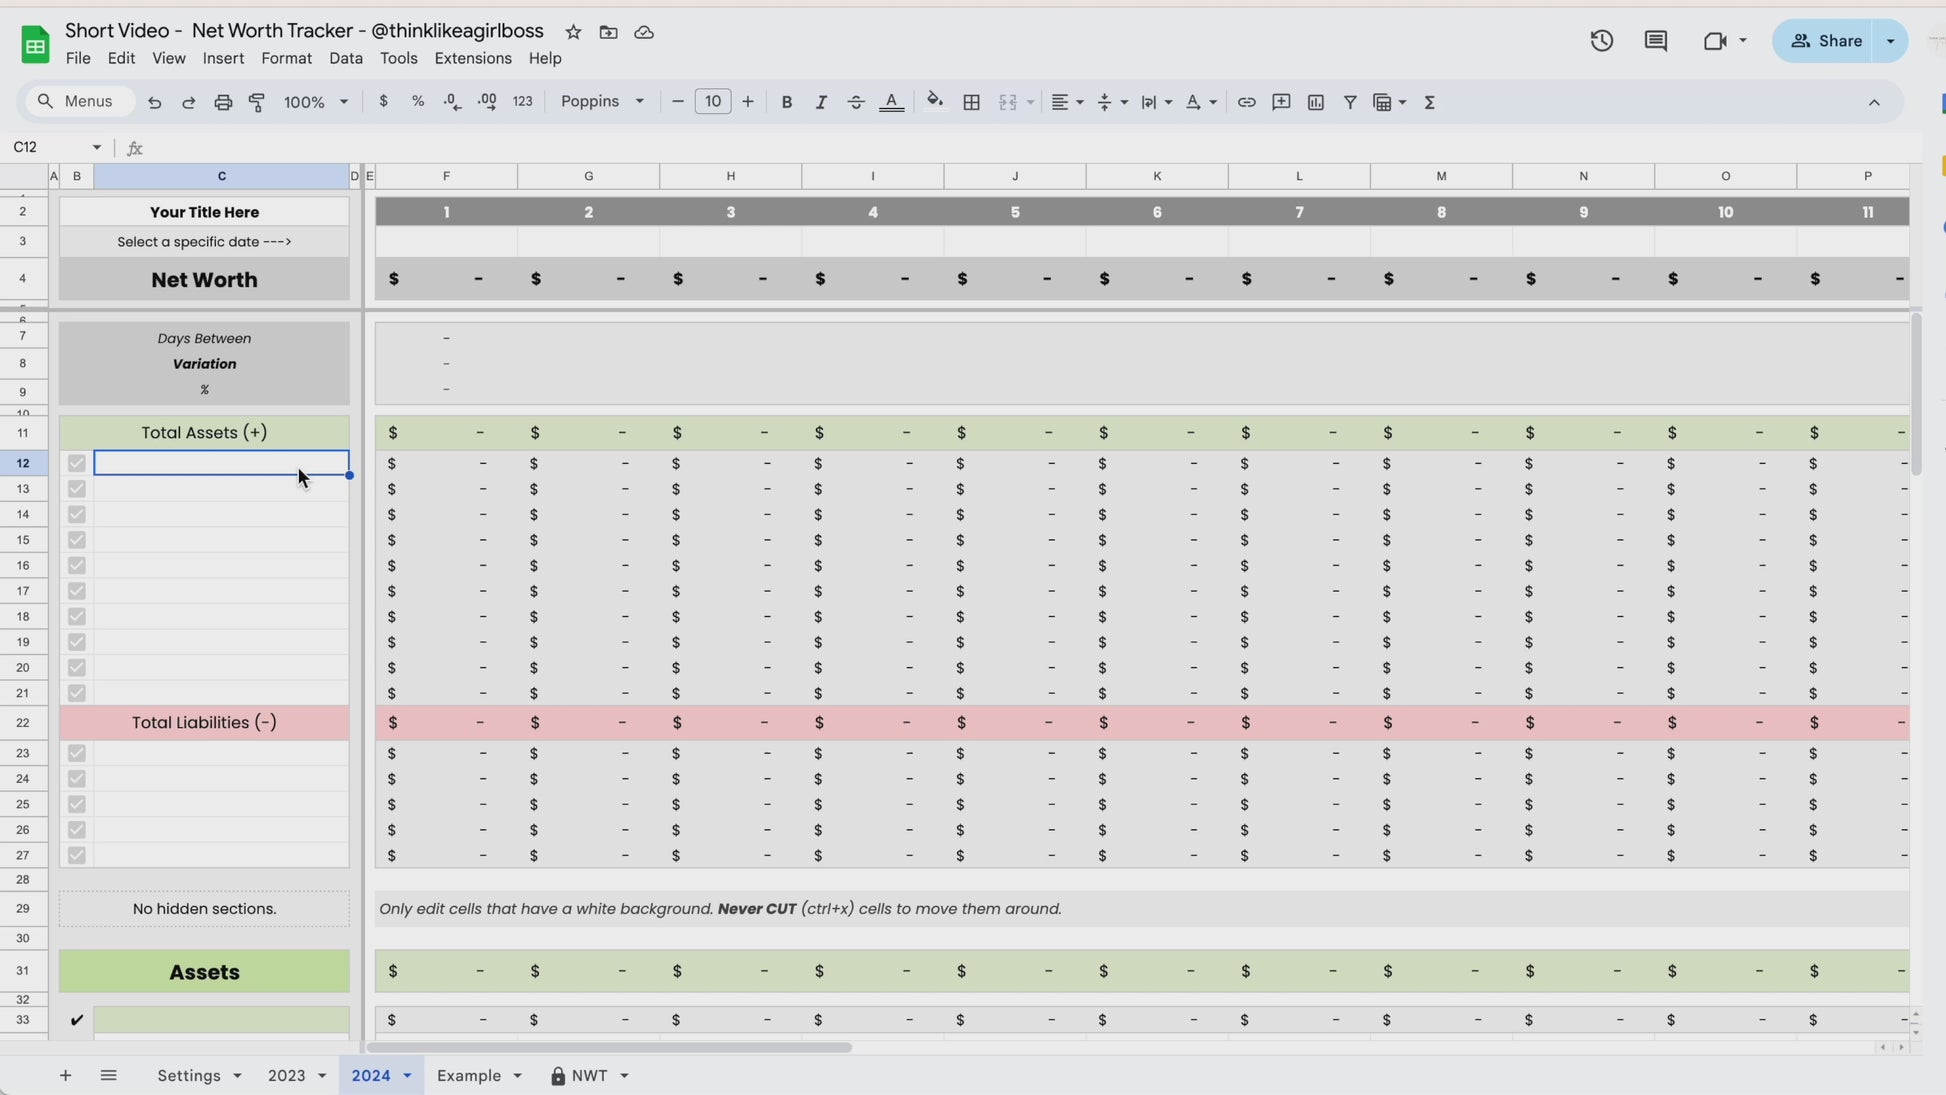The height and width of the screenshot is (1095, 1946).
Task: Toggle the checkbox in row 23
Action: 77,753
